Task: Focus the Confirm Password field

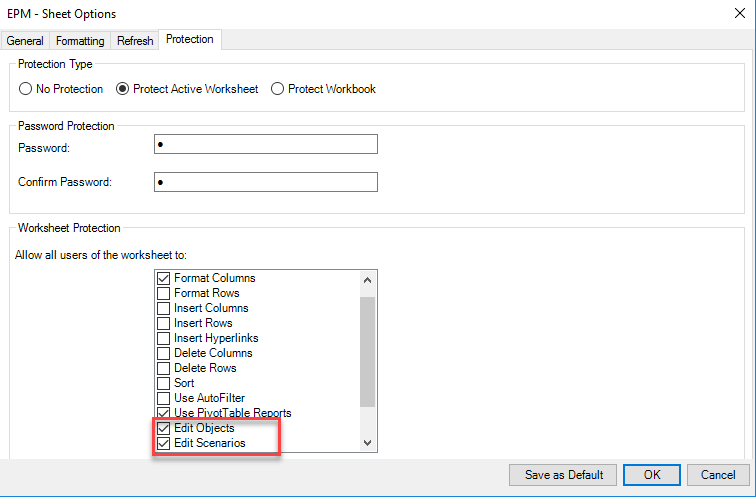Action: coord(266,182)
